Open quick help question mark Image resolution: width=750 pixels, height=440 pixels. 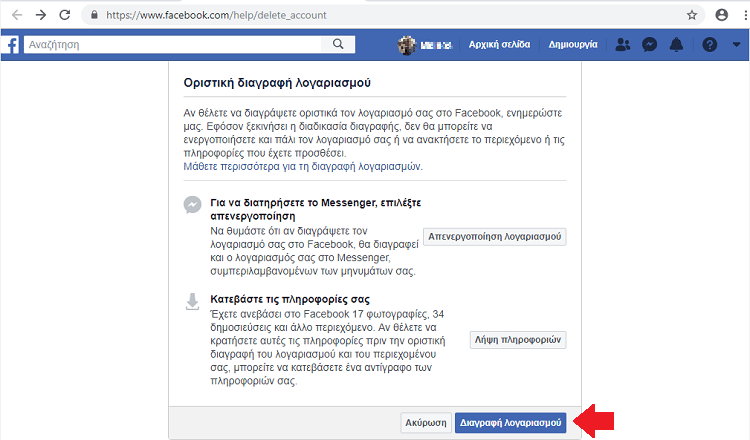coord(709,44)
